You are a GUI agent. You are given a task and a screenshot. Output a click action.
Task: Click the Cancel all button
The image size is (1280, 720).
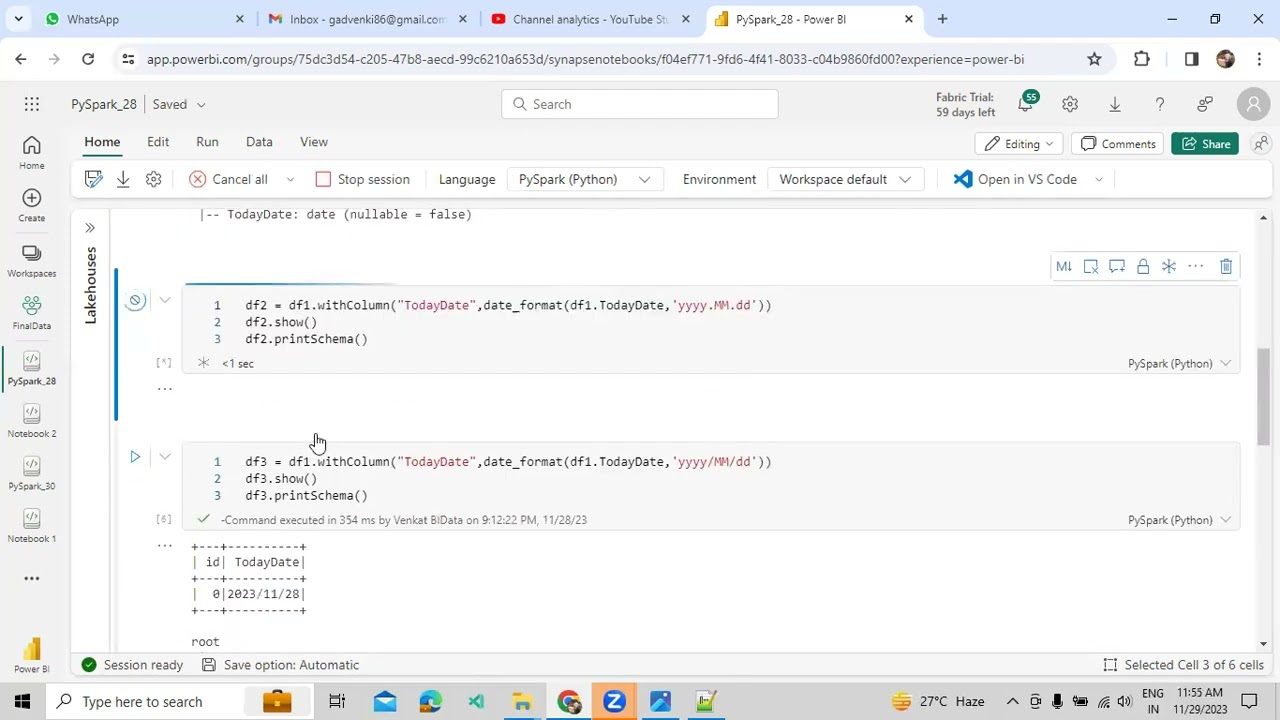229,179
